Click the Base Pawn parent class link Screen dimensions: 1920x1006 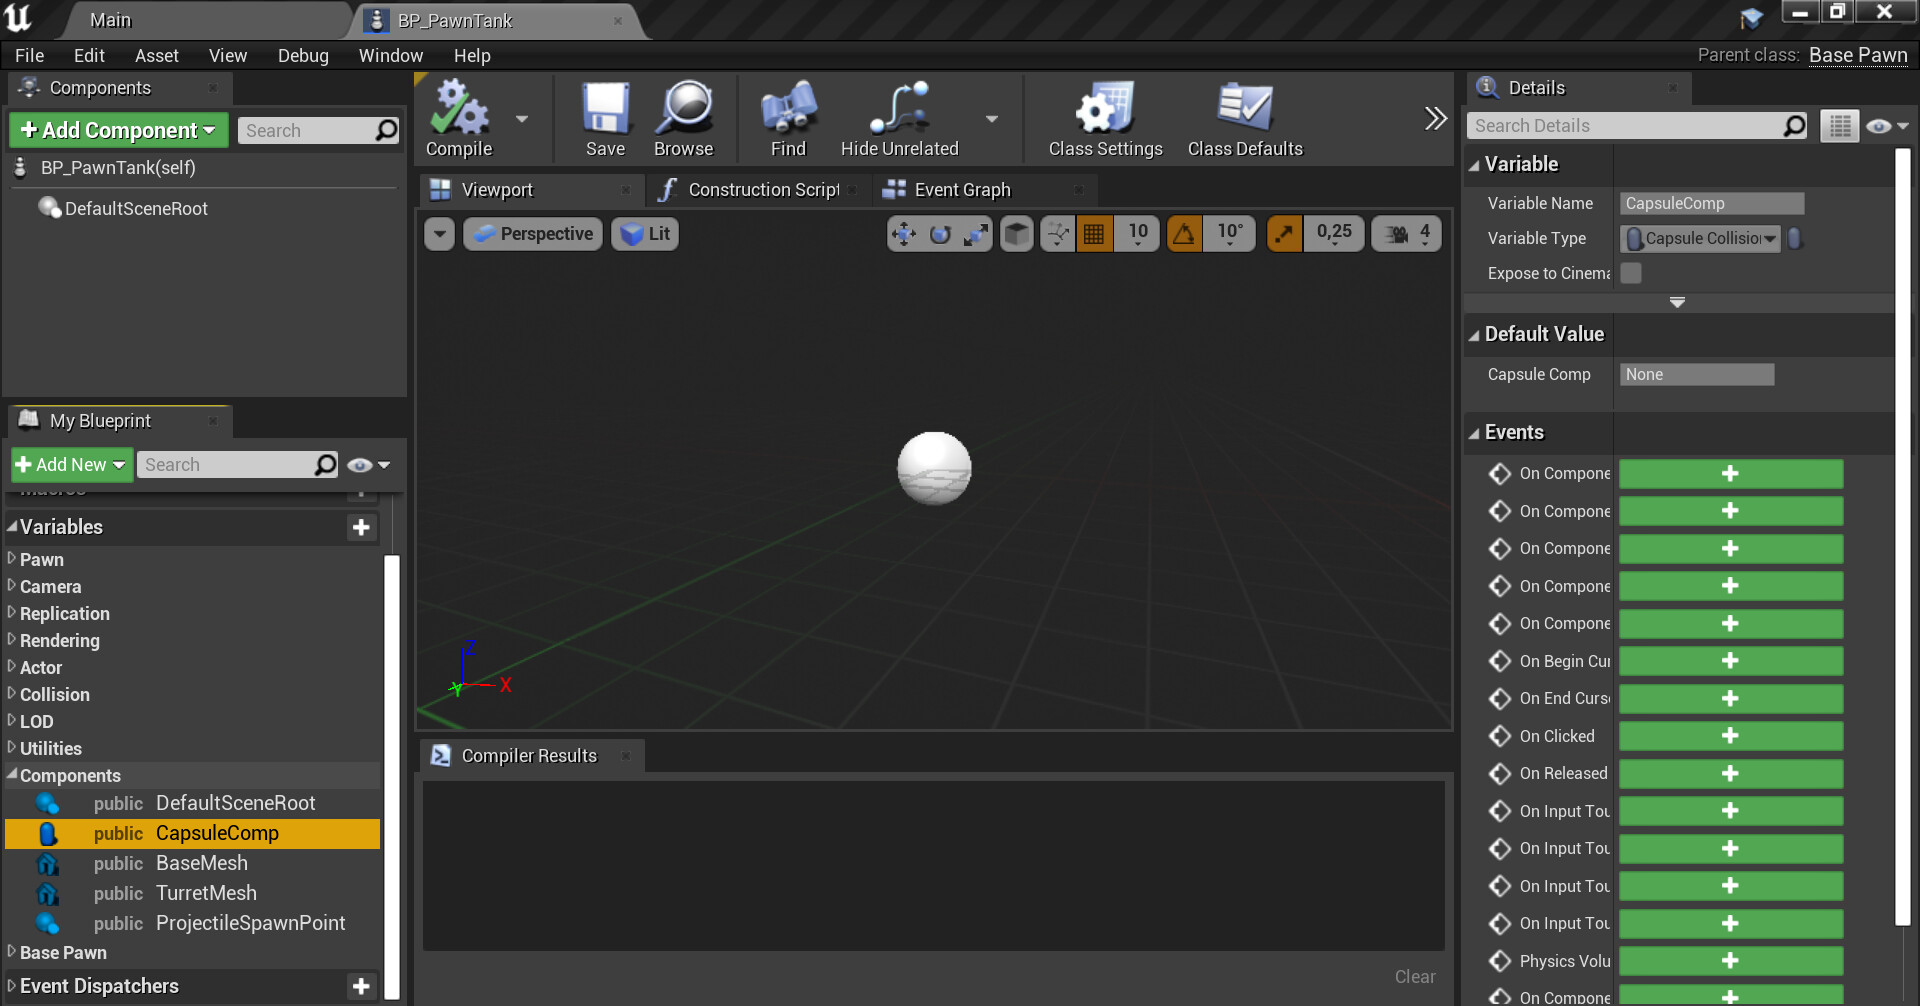point(1857,55)
